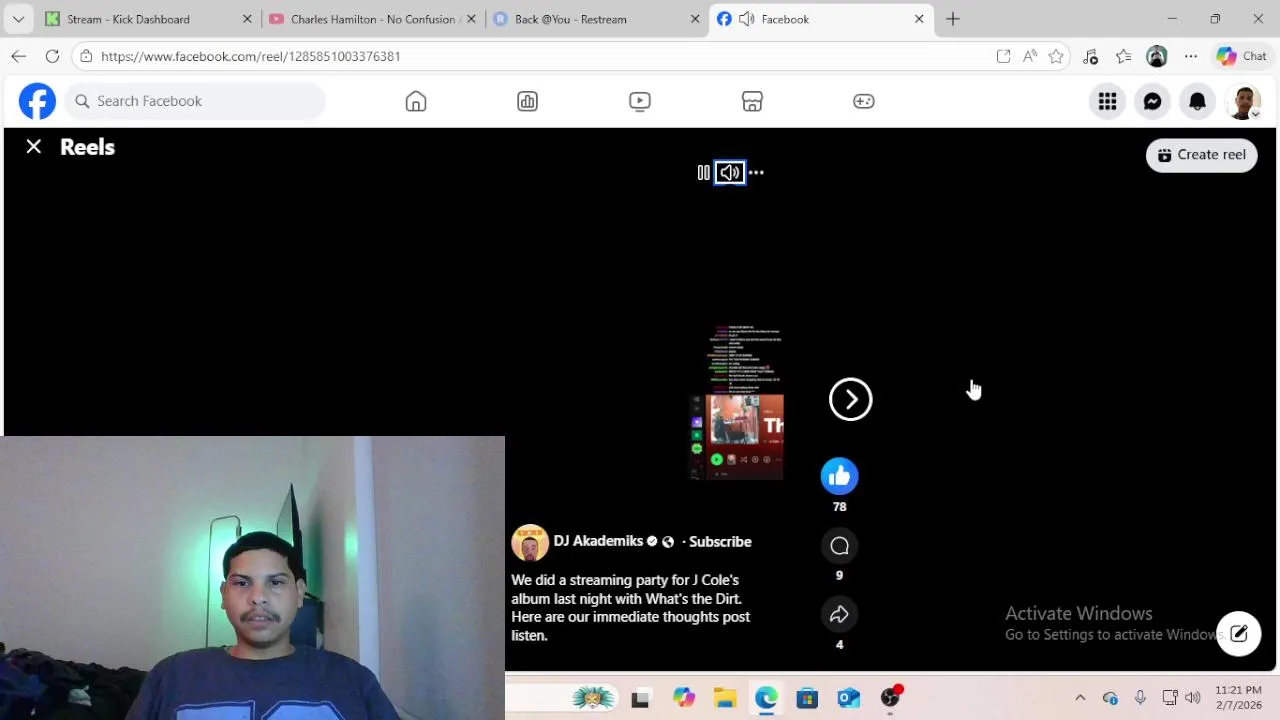
Task: Close the Charles Hamilton tab
Action: (x=471, y=19)
